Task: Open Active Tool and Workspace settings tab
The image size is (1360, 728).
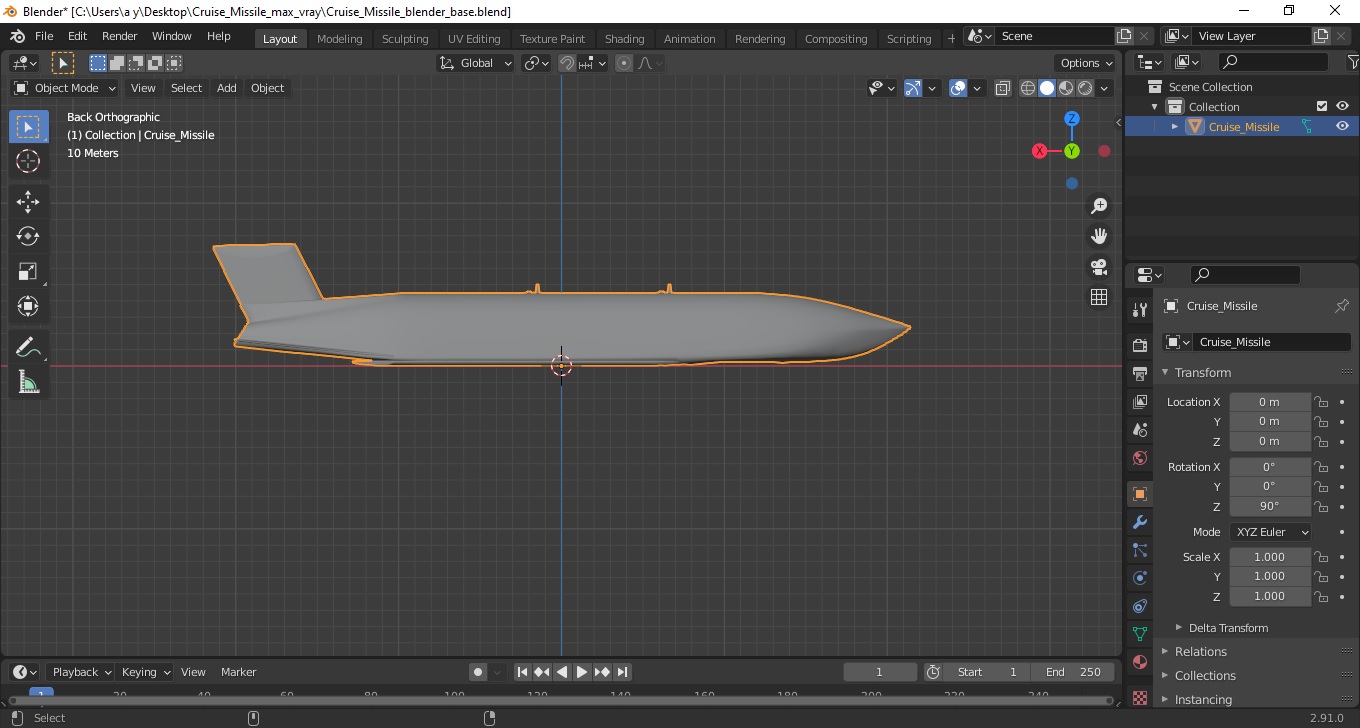Action: [x=1139, y=310]
